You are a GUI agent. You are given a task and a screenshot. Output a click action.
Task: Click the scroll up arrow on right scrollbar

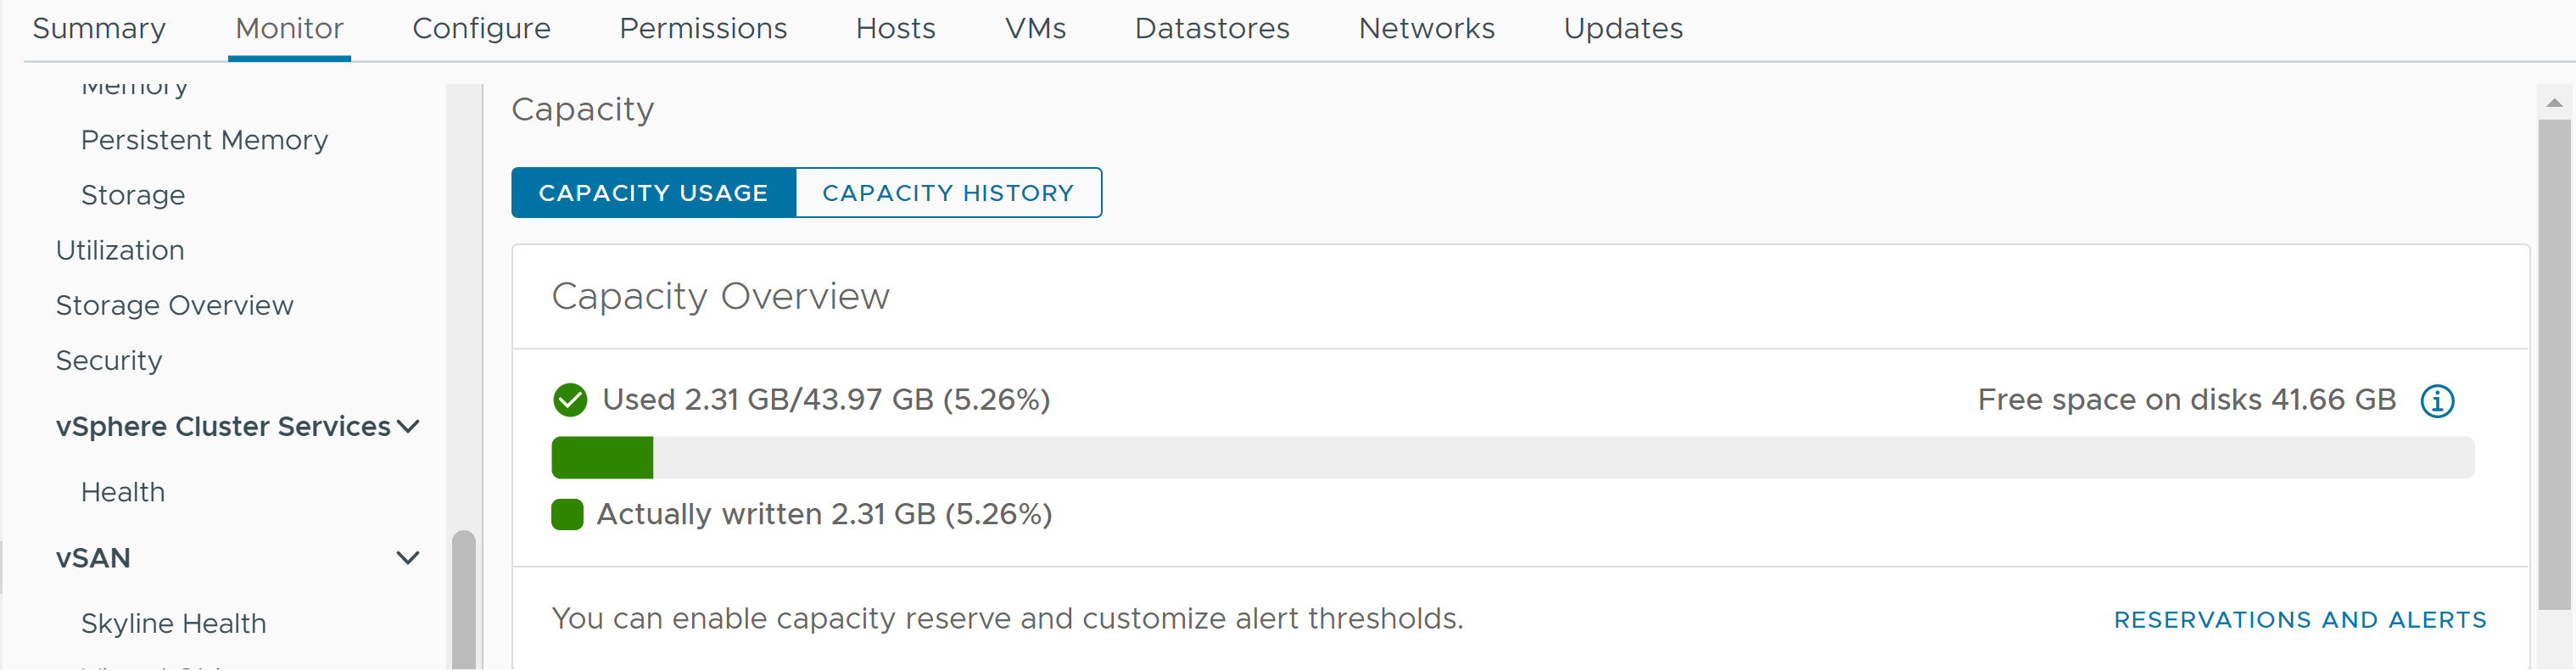pyautogui.click(x=2553, y=103)
